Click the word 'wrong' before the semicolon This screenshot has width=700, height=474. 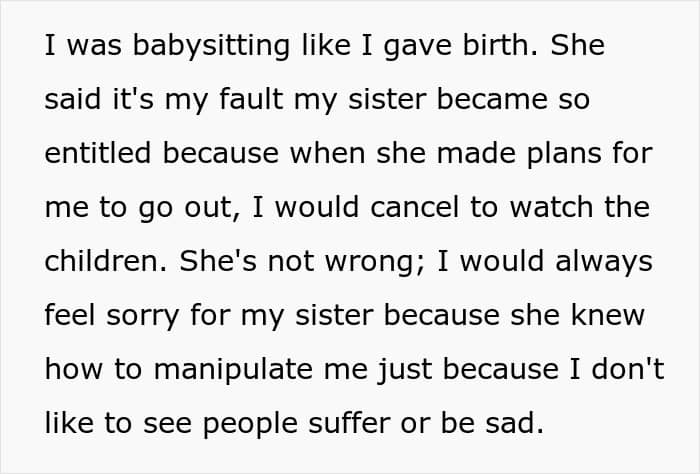pos(369,262)
